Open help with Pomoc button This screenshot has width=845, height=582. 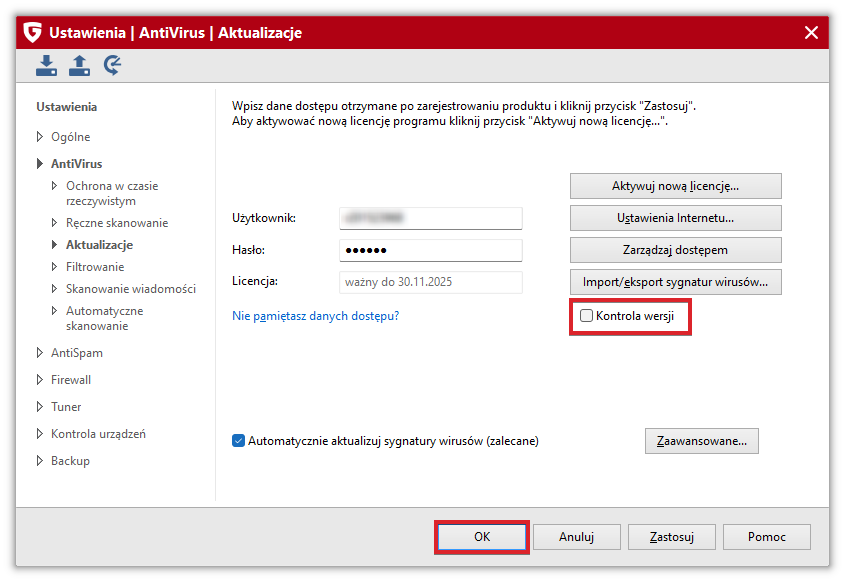point(766,537)
